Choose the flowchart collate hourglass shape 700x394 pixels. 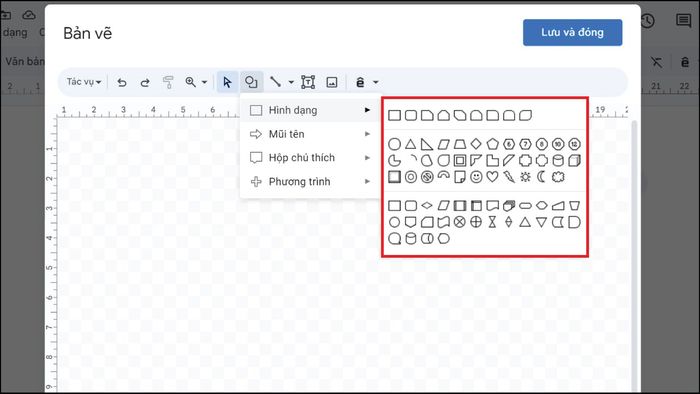coord(492,222)
